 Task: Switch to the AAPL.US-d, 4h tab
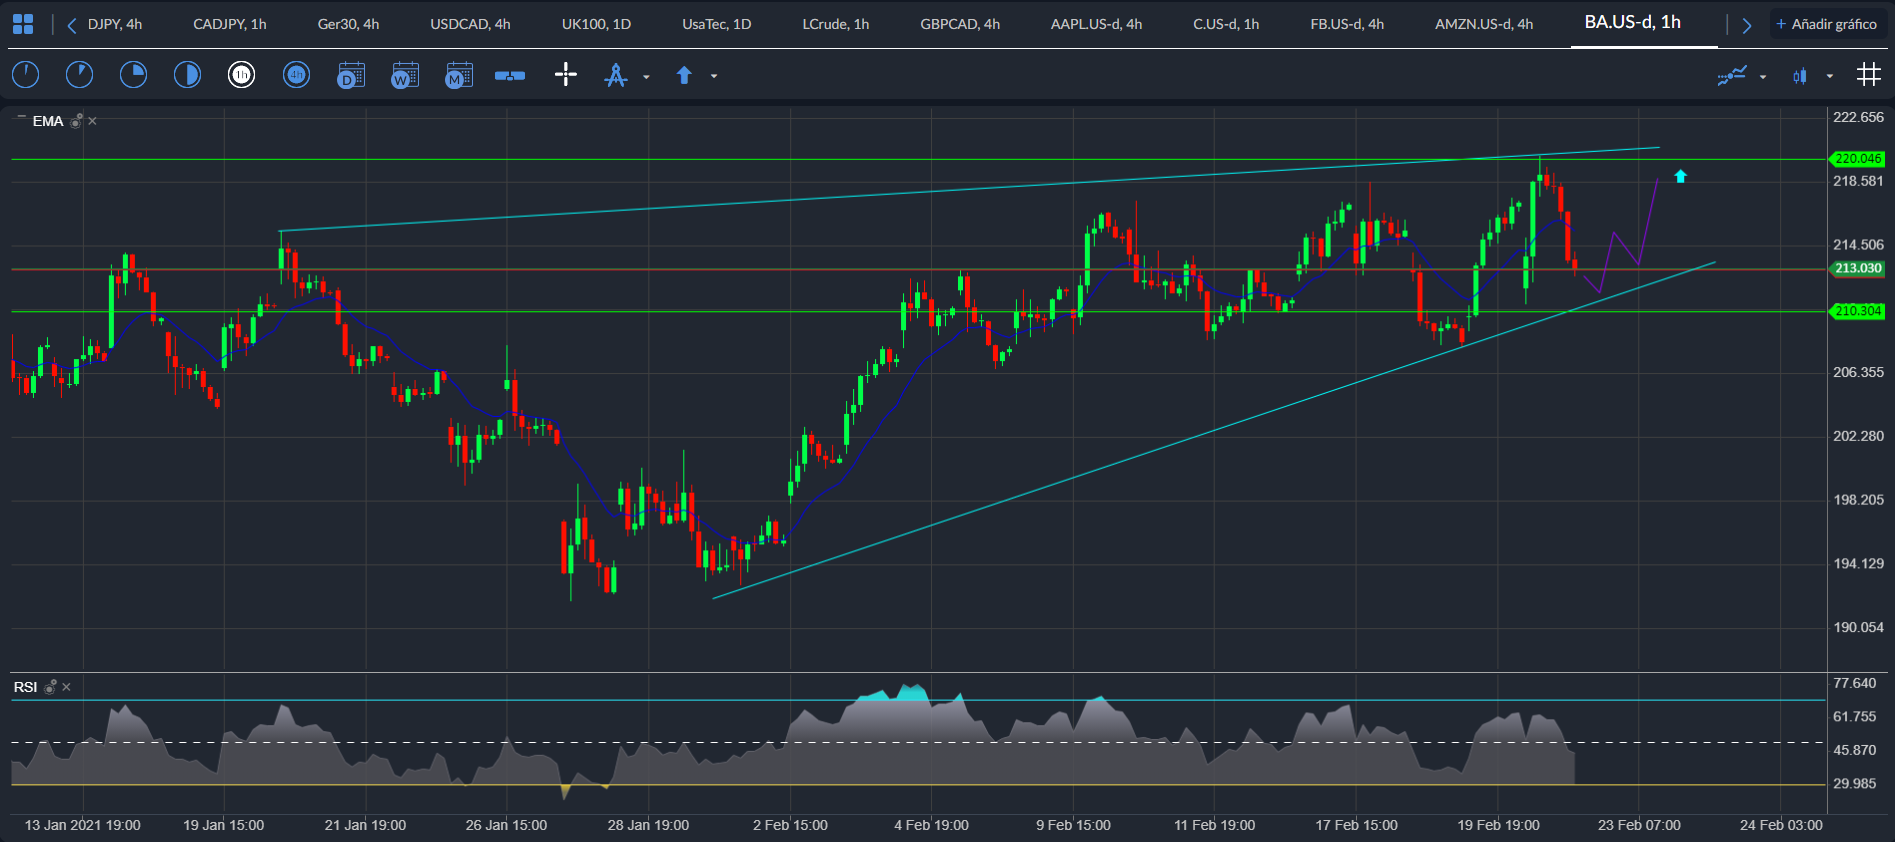pyautogui.click(x=1096, y=24)
